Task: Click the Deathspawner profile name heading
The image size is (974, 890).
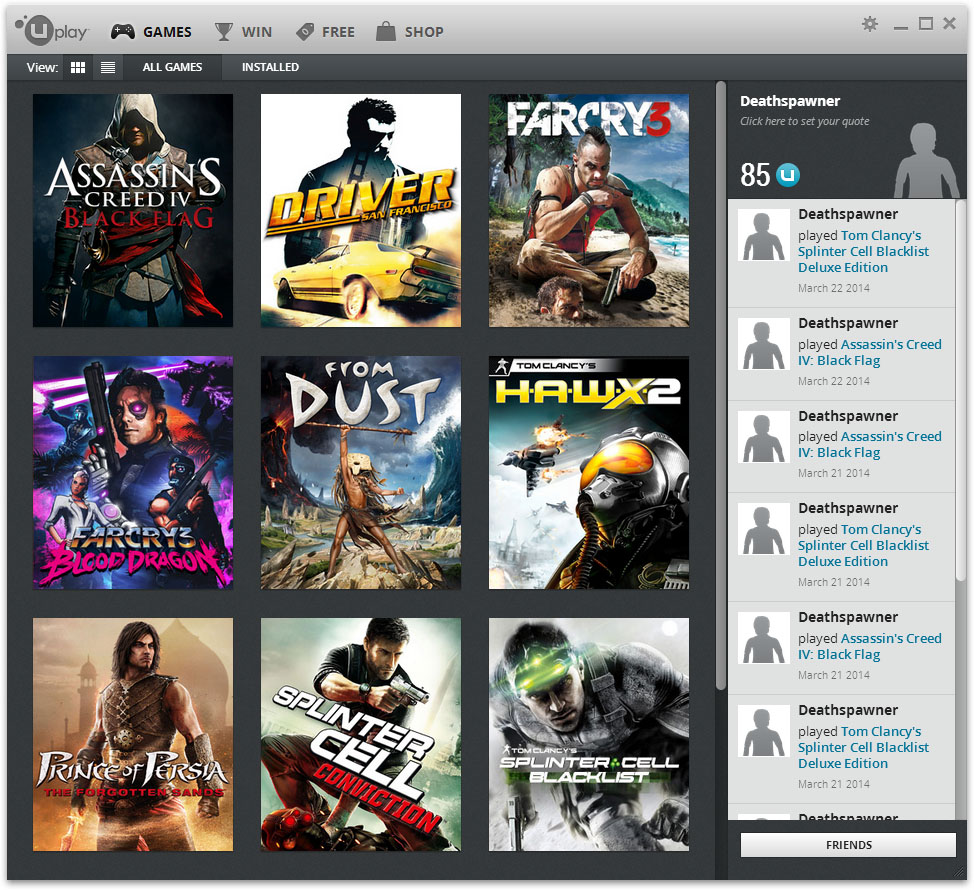Action: point(790,101)
